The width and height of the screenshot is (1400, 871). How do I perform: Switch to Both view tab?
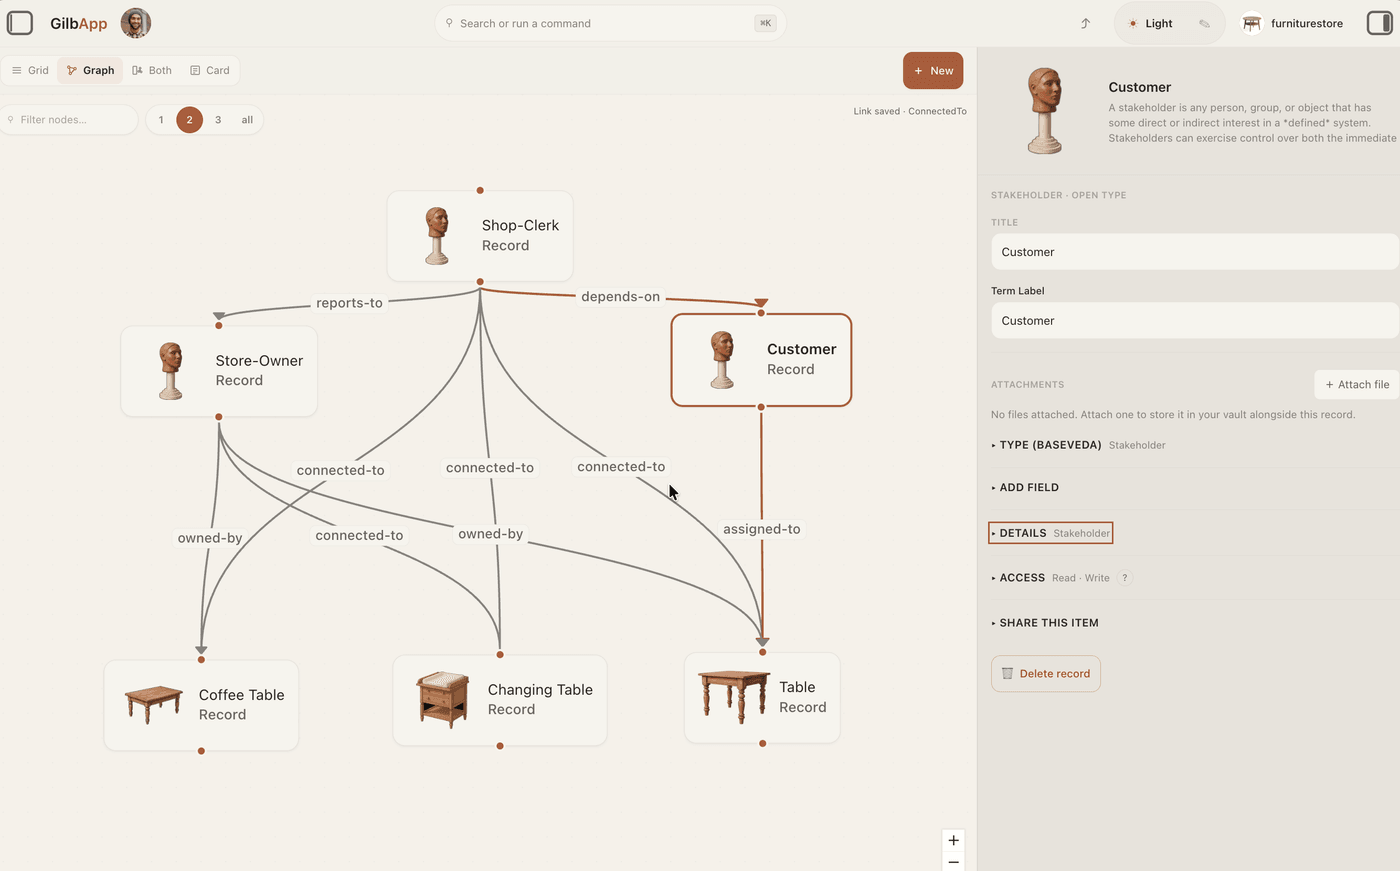152,70
